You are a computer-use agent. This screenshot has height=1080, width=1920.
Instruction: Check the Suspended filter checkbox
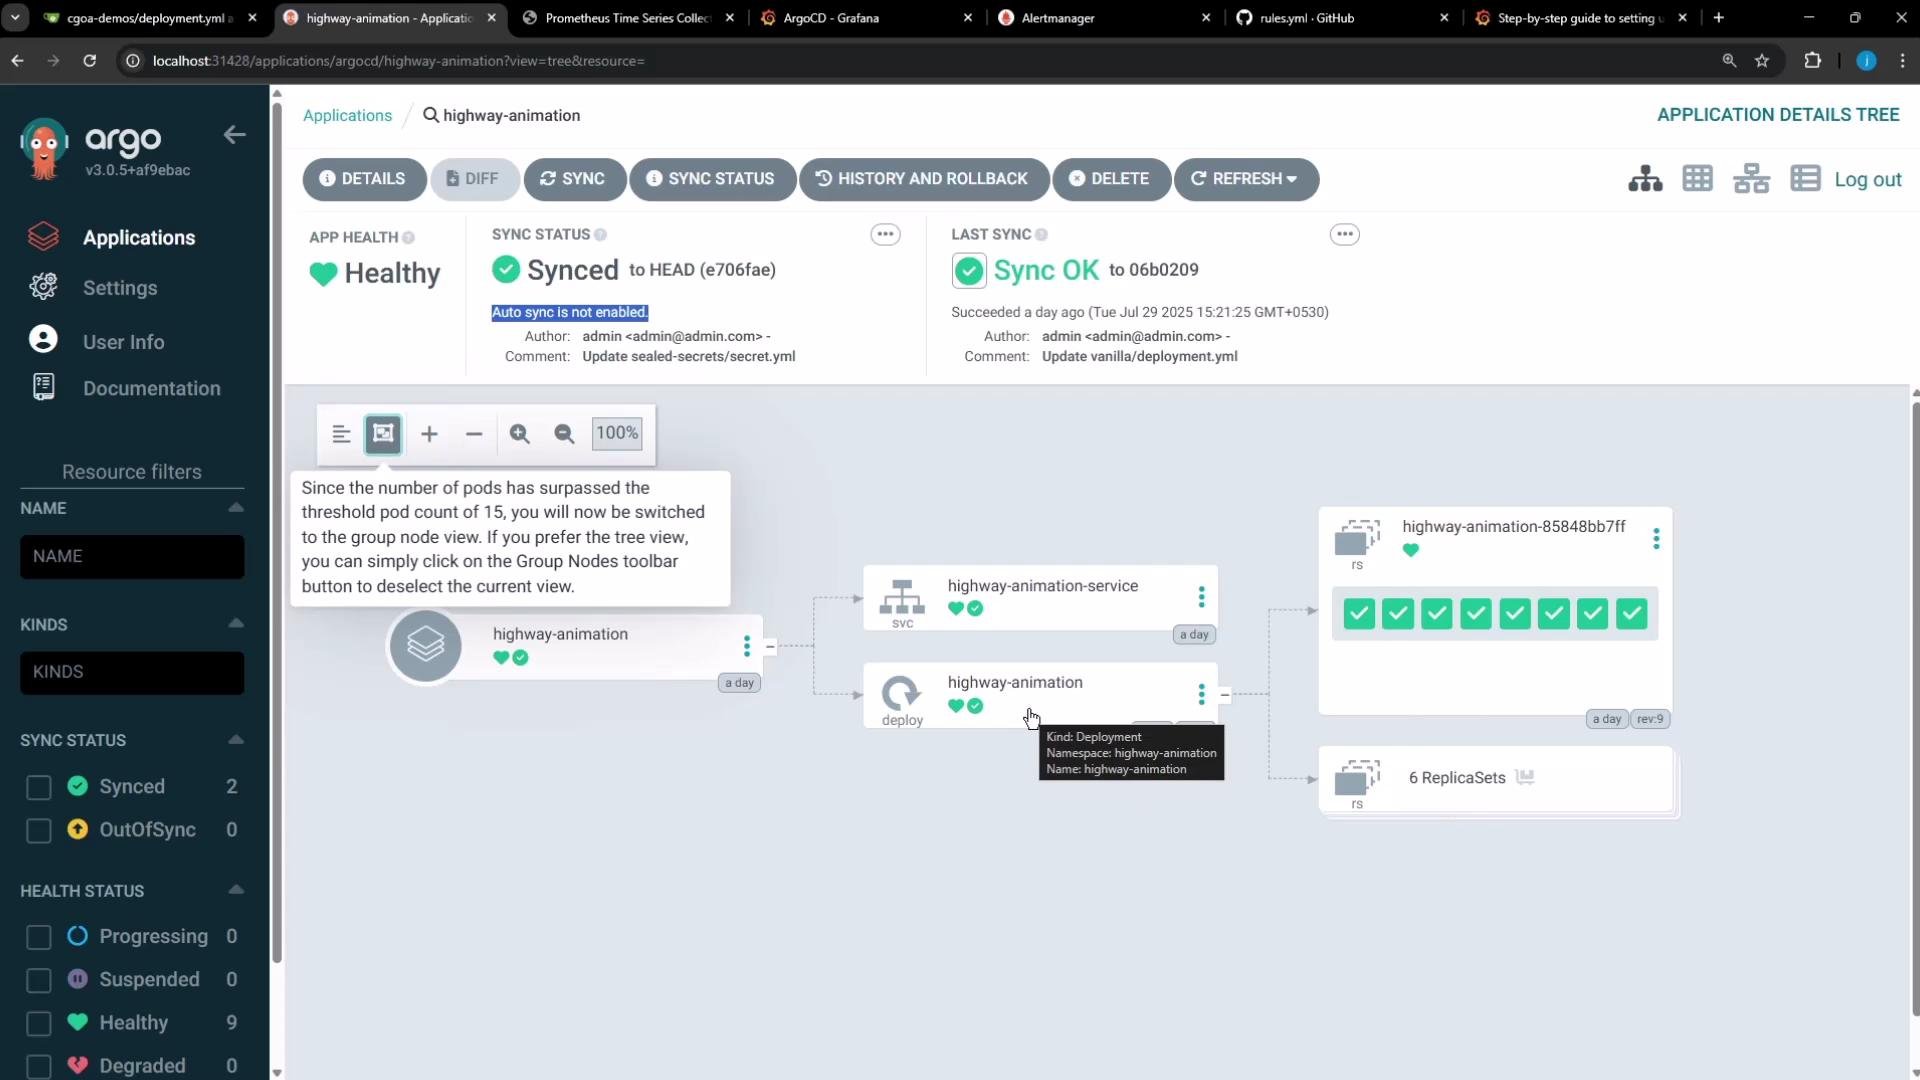(x=39, y=980)
